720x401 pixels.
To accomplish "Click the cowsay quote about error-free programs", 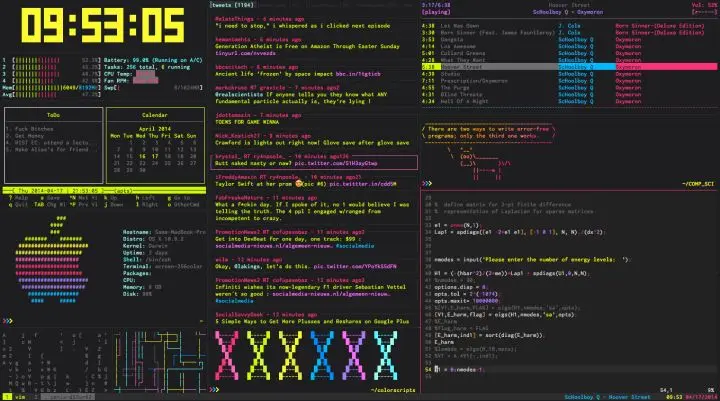I will (488, 133).
